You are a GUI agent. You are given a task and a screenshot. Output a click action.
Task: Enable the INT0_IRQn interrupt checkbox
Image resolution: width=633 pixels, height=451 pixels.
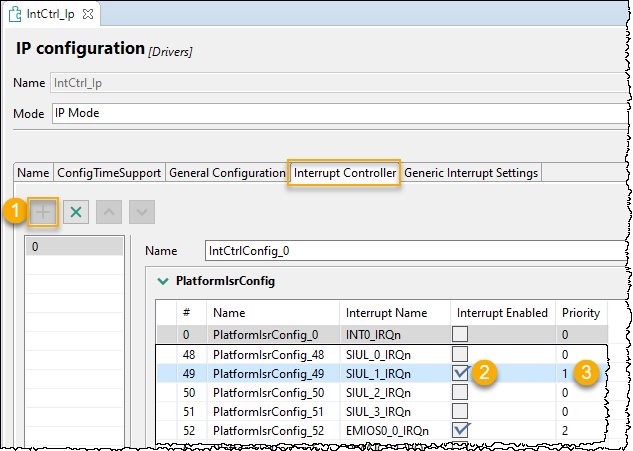coord(460,335)
